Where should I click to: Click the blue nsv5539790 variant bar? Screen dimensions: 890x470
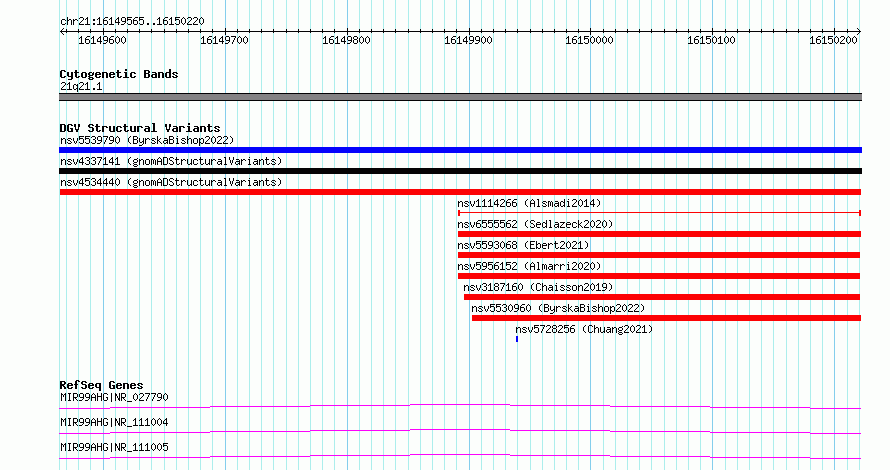(460, 150)
